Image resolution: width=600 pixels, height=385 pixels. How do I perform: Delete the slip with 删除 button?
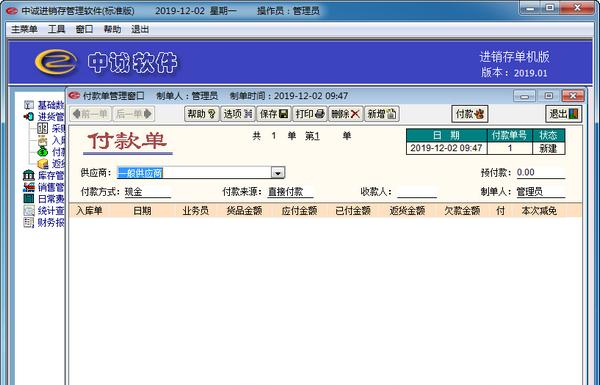346,114
